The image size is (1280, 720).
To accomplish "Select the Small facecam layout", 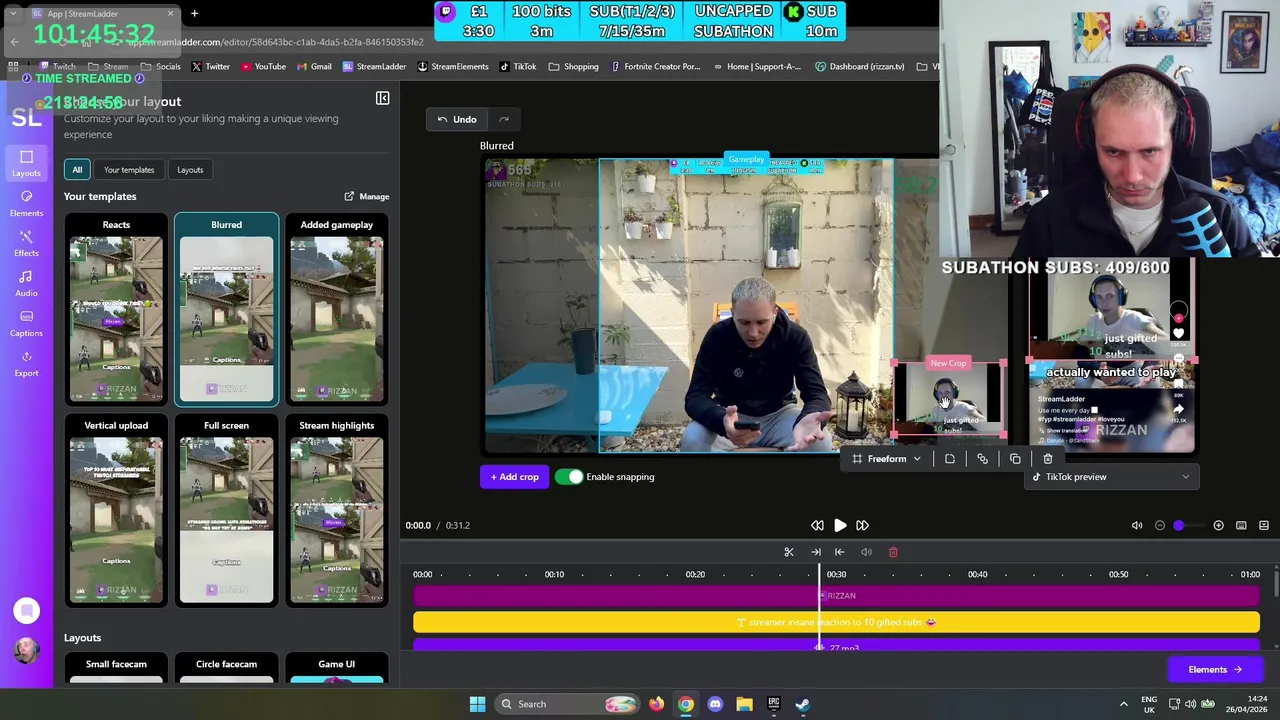I will [116, 670].
